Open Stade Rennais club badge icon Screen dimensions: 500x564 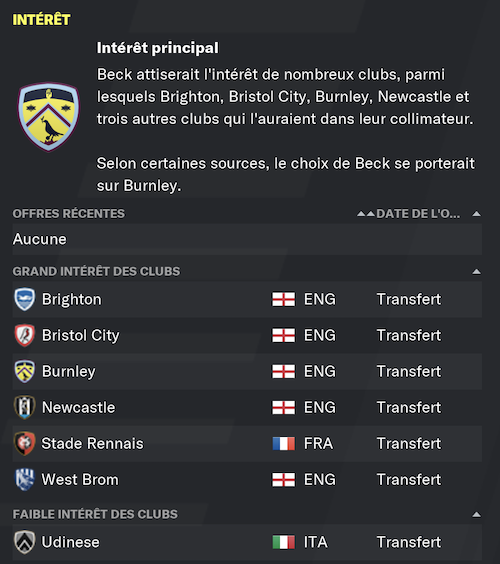pos(24,444)
